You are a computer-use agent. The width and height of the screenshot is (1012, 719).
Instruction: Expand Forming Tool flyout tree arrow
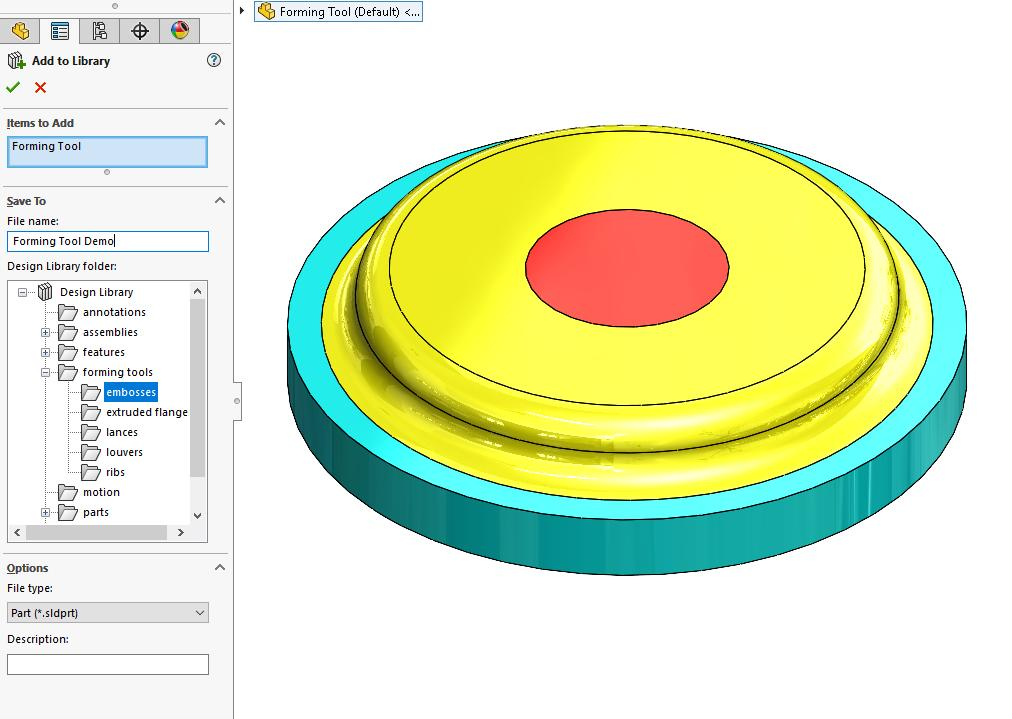click(243, 11)
